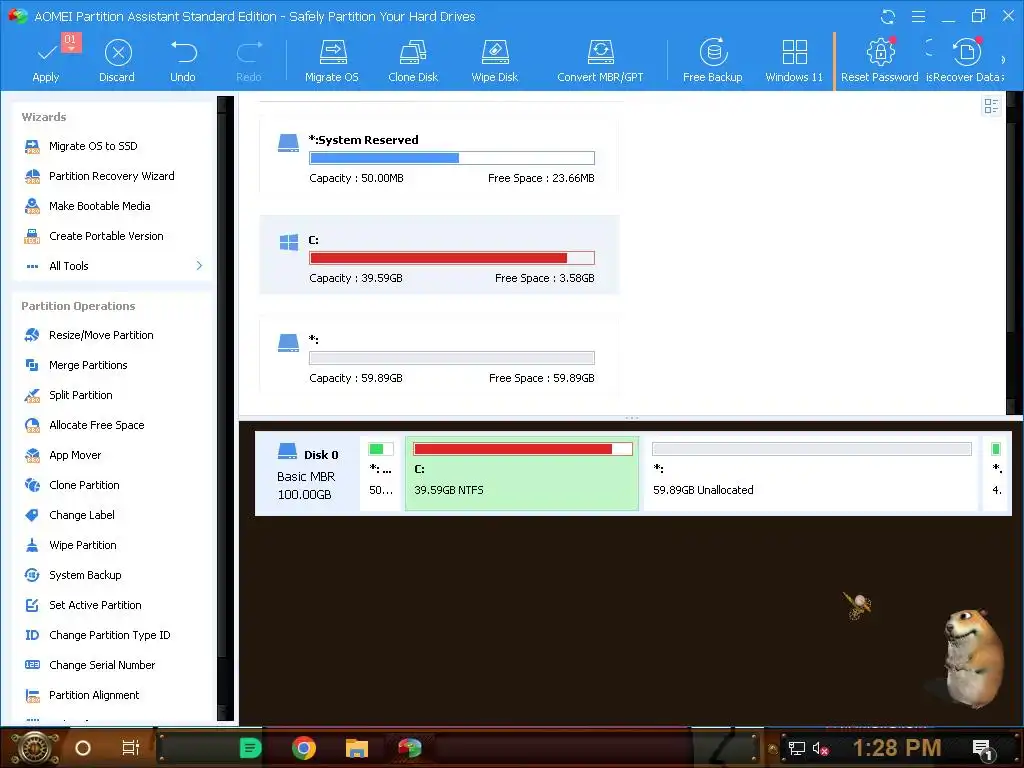Open the Migrate OS tool
This screenshot has height=768, width=1024.
click(332, 60)
